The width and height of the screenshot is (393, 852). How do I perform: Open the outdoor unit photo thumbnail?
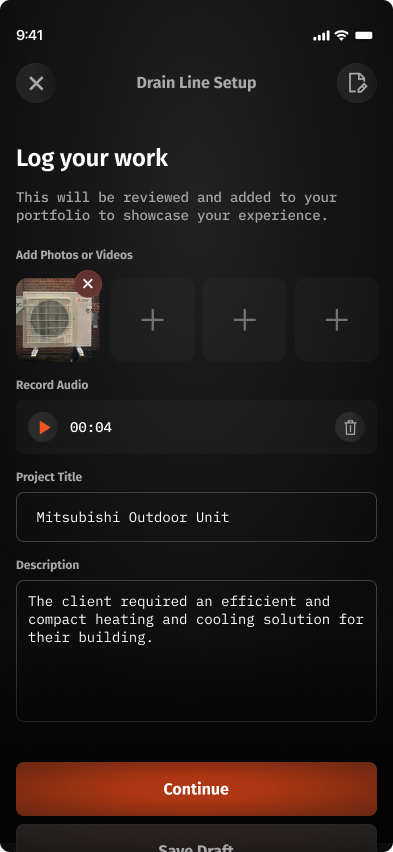57,320
